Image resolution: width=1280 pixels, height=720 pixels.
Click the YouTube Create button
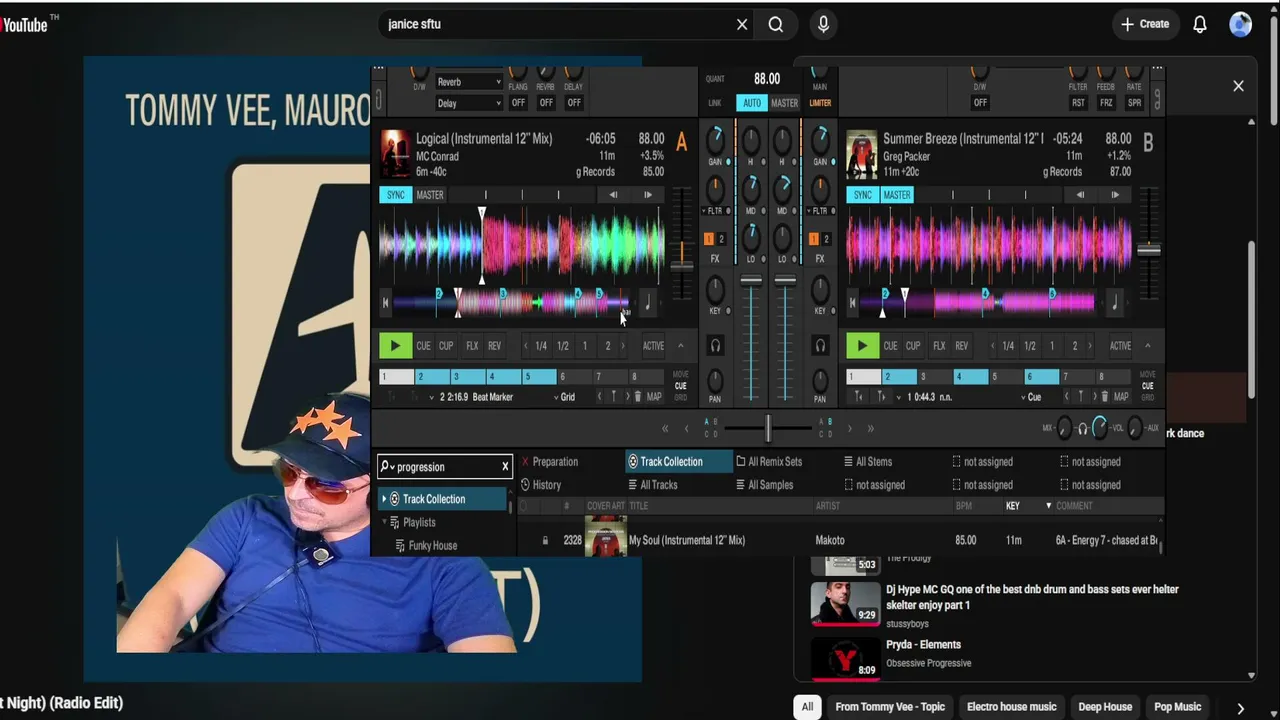[x=1145, y=24]
